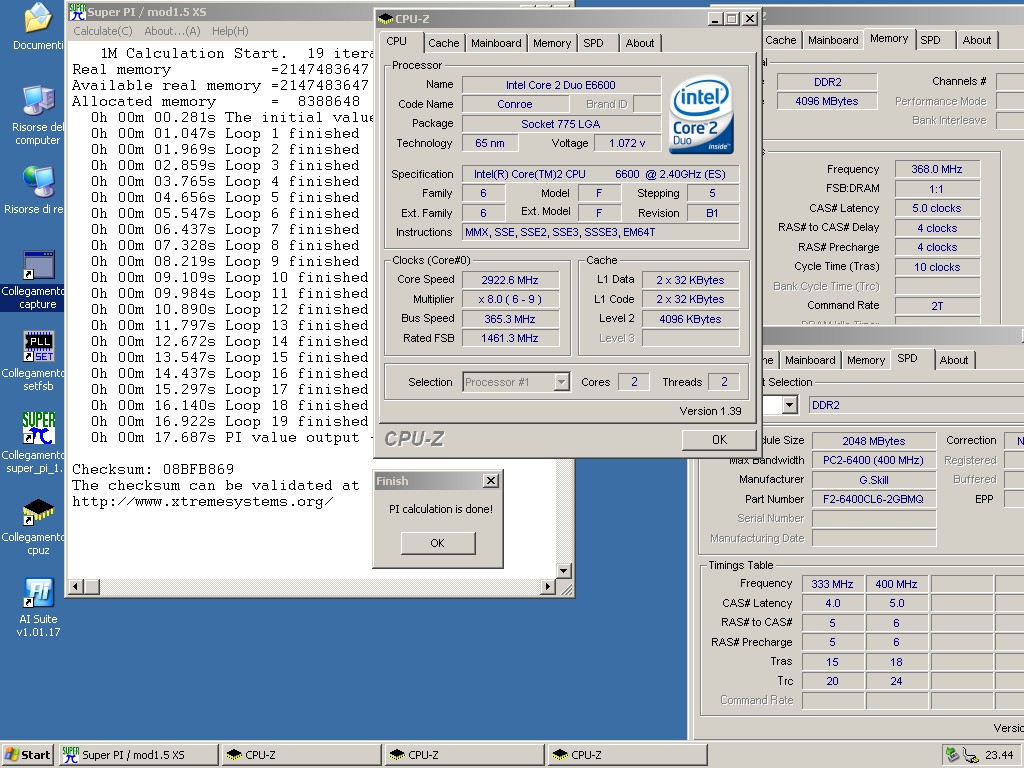Click OK in the CPU-Z CPU window
Screen dimensions: 1024x768
pos(719,440)
